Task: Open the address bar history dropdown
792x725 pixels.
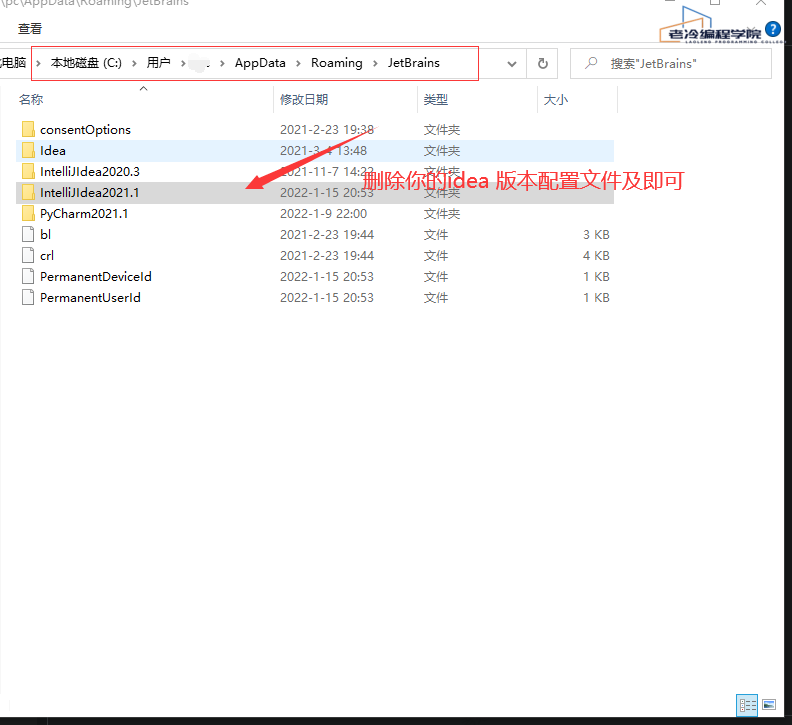Action: click(512, 64)
